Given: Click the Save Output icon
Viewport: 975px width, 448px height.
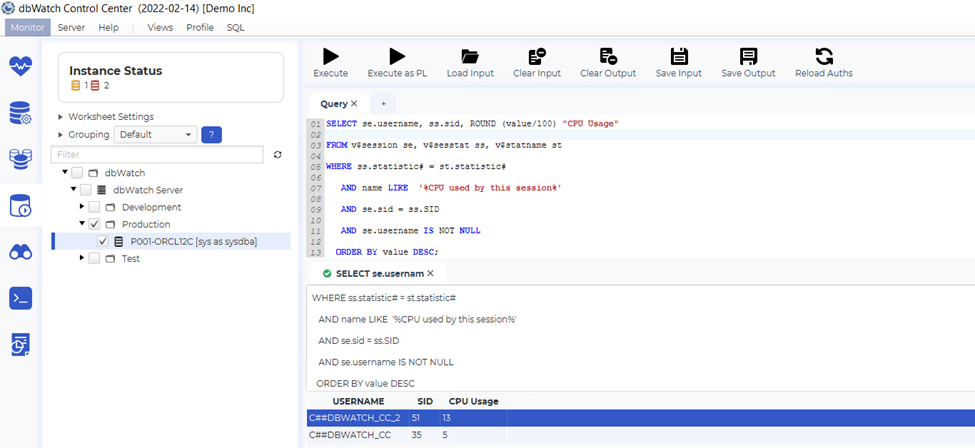Looking at the screenshot, I should [748, 57].
